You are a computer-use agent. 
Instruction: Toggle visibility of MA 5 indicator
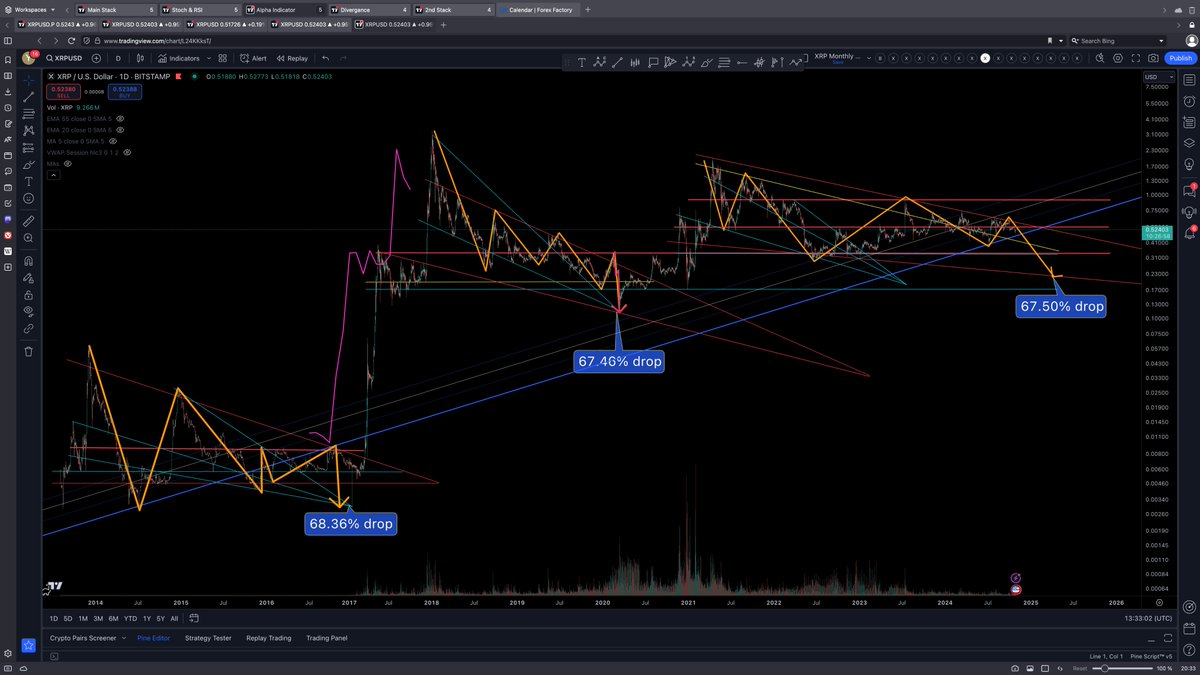[113, 141]
